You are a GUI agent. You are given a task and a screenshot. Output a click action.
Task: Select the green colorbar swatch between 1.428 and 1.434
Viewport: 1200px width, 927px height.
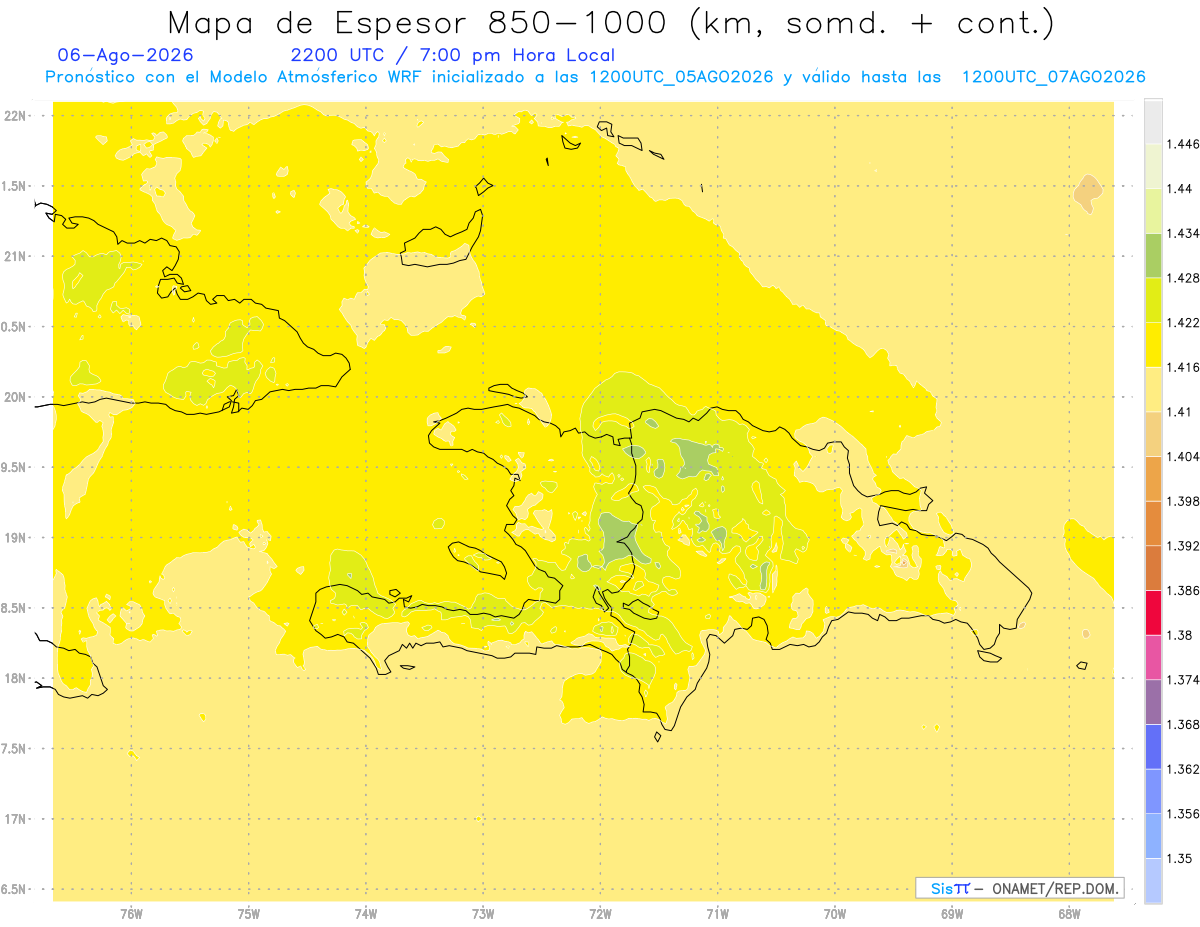coord(1153,256)
